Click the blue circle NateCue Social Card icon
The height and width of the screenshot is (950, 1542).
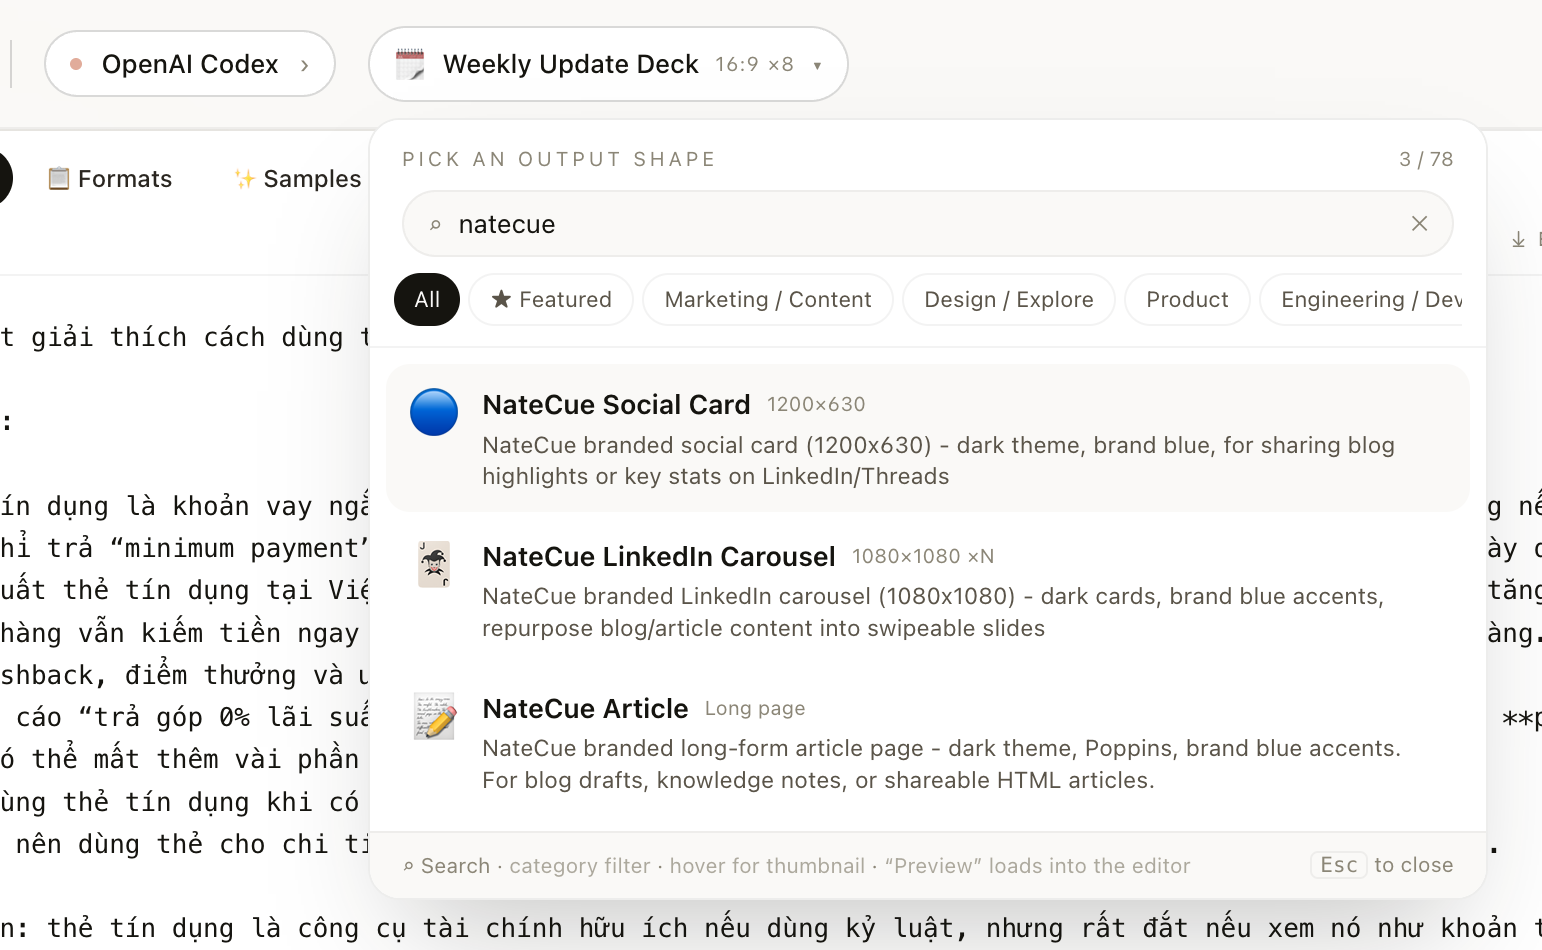(434, 412)
